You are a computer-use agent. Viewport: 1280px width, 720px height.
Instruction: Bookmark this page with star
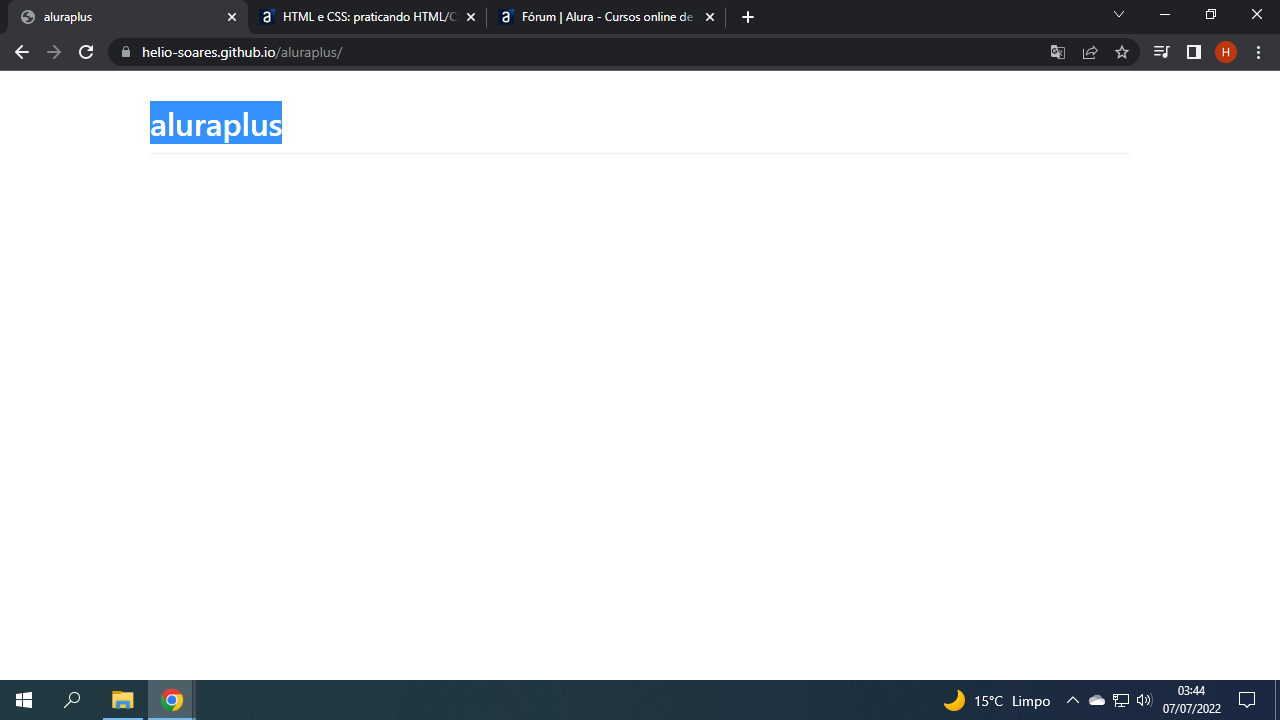pyautogui.click(x=1122, y=52)
